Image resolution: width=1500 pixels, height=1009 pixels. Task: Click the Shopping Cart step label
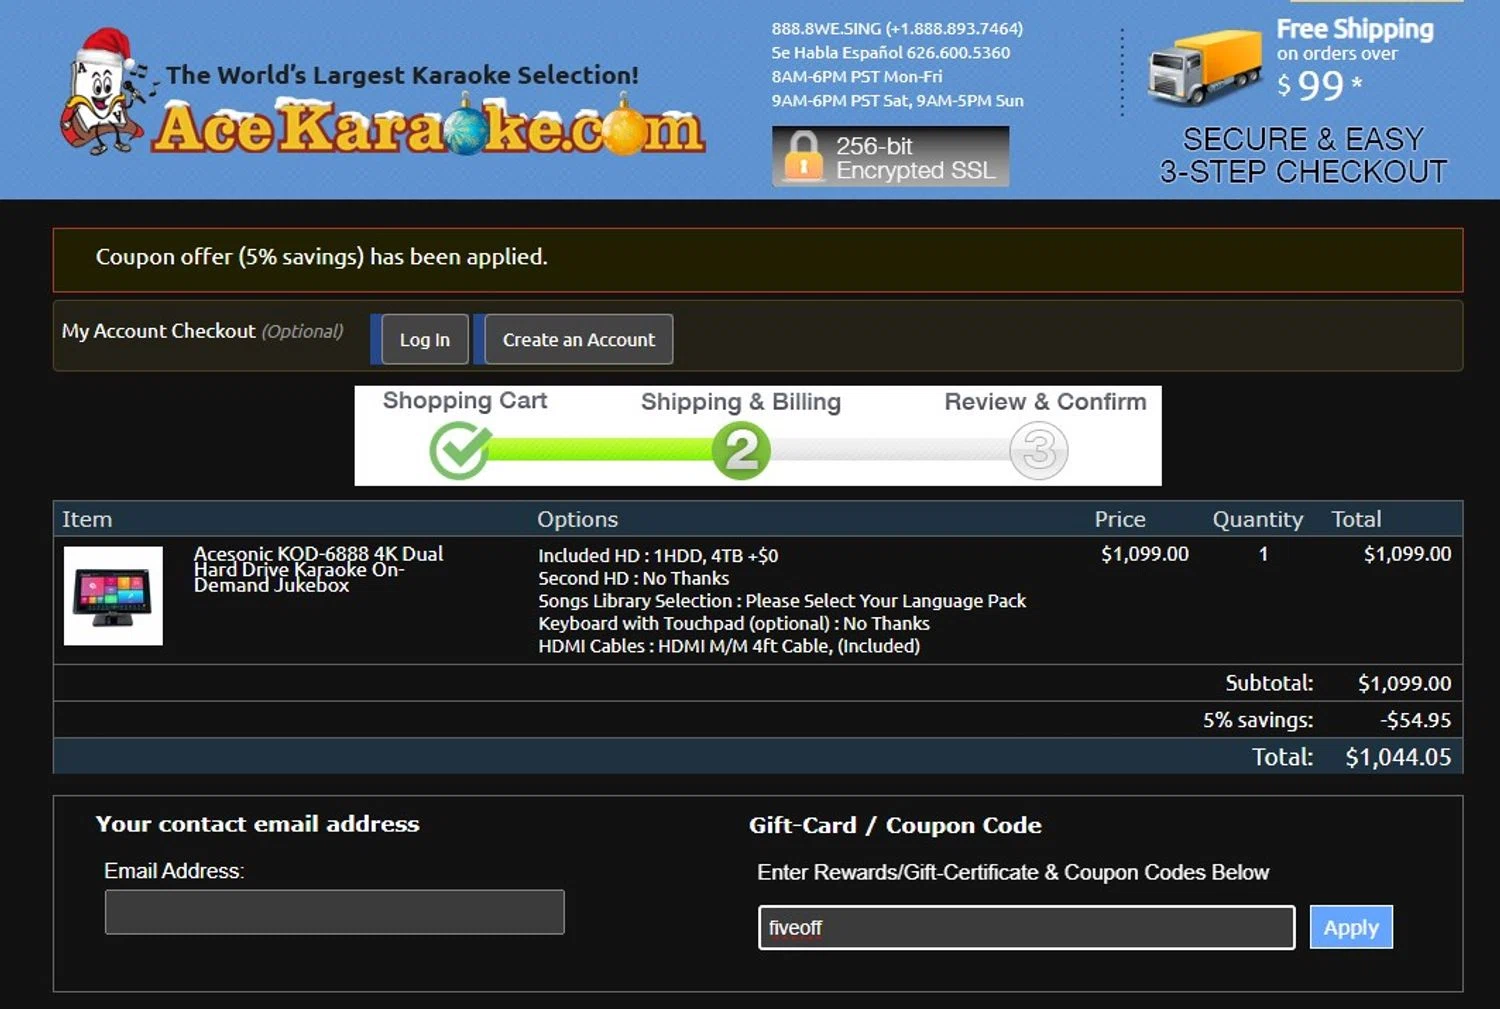click(465, 401)
